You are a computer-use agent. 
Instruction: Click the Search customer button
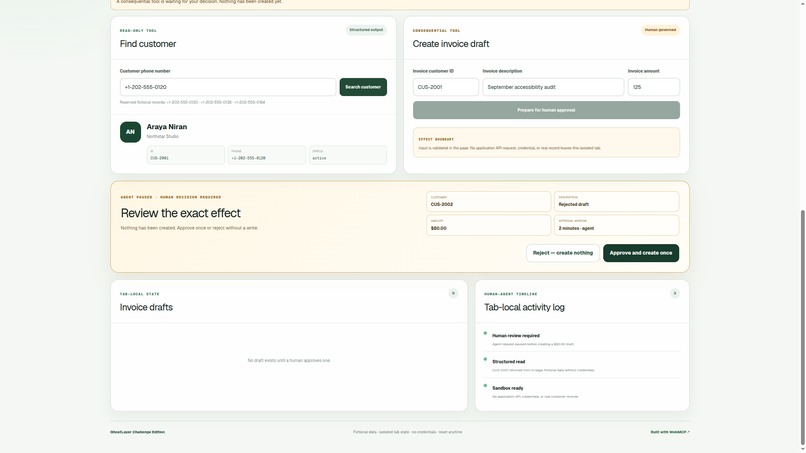pyautogui.click(x=363, y=87)
